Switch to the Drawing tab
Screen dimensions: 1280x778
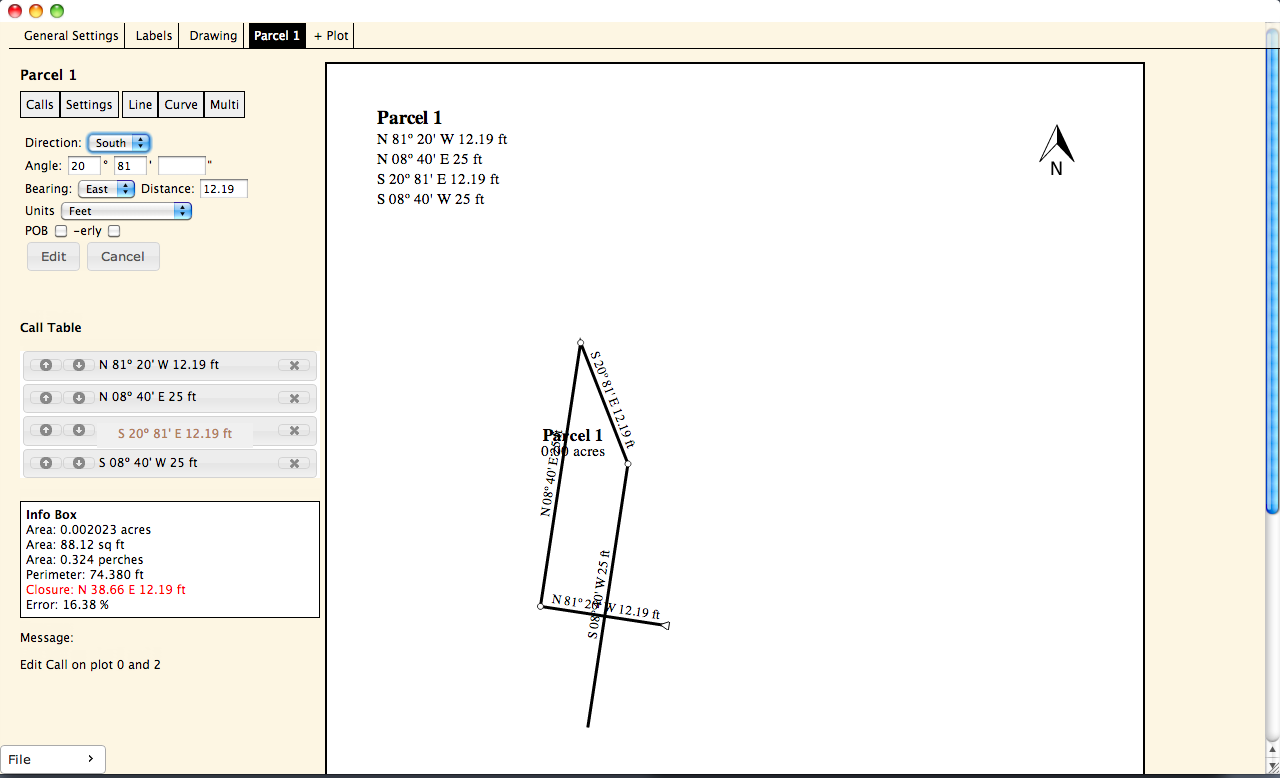pos(211,35)
